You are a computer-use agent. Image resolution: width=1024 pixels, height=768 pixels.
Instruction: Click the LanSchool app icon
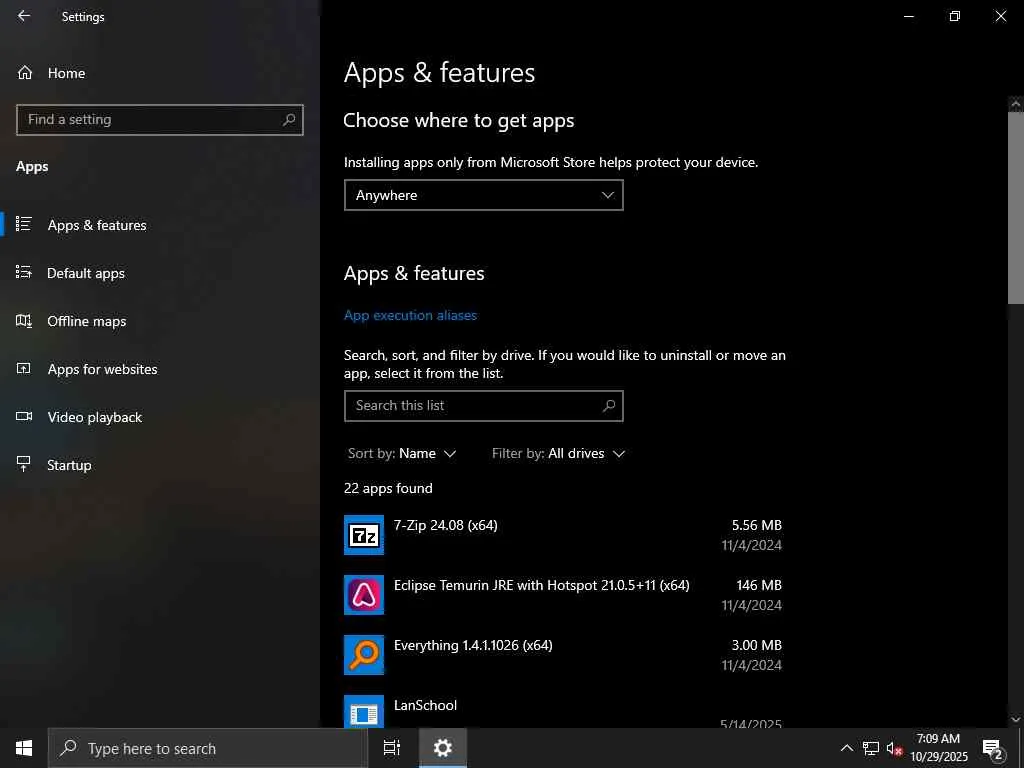click(364, 711)
